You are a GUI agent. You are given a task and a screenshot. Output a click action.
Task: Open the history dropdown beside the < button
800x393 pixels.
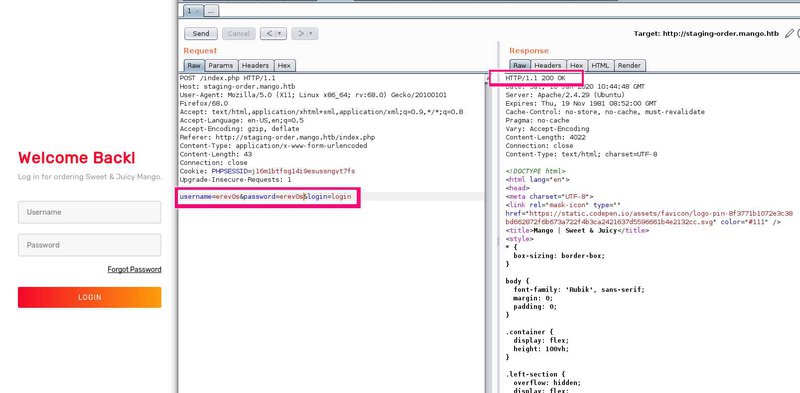(281, 34)
